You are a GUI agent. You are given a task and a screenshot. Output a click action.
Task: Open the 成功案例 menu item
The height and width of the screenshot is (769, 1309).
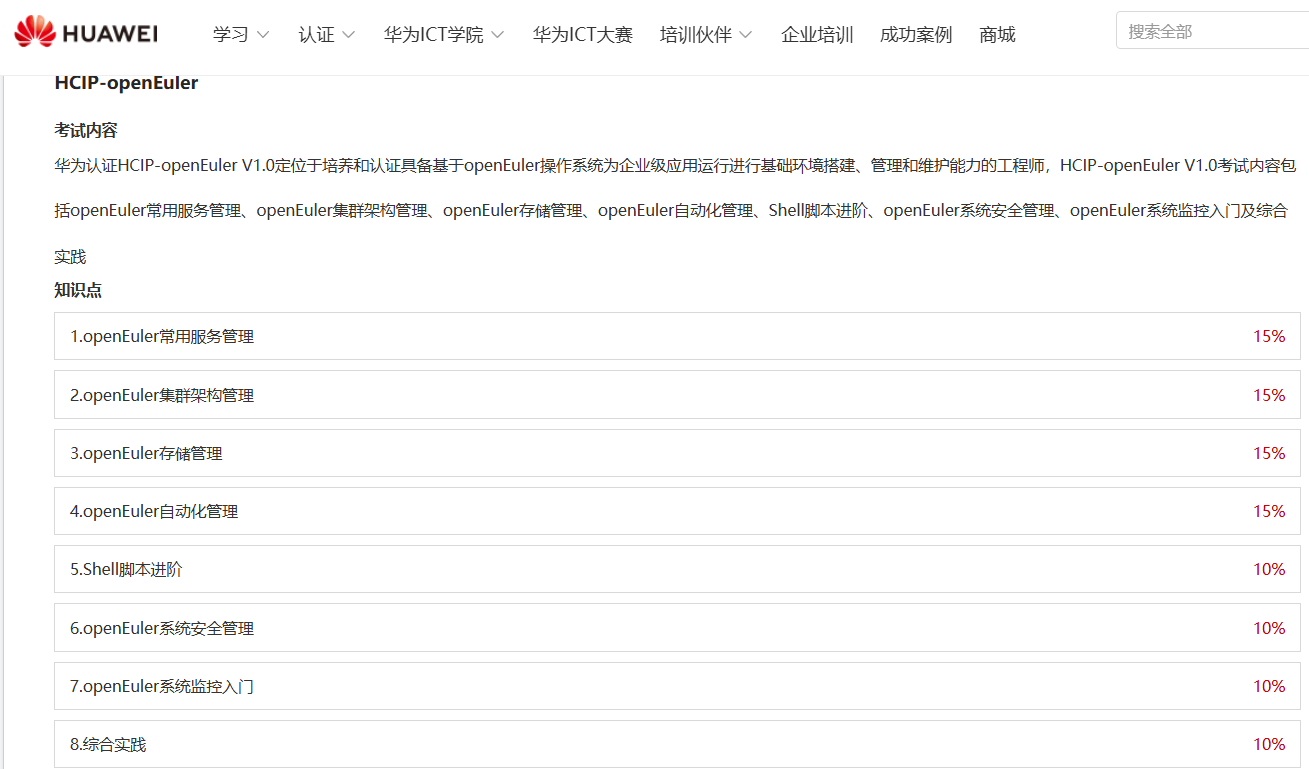click(915, 35)
